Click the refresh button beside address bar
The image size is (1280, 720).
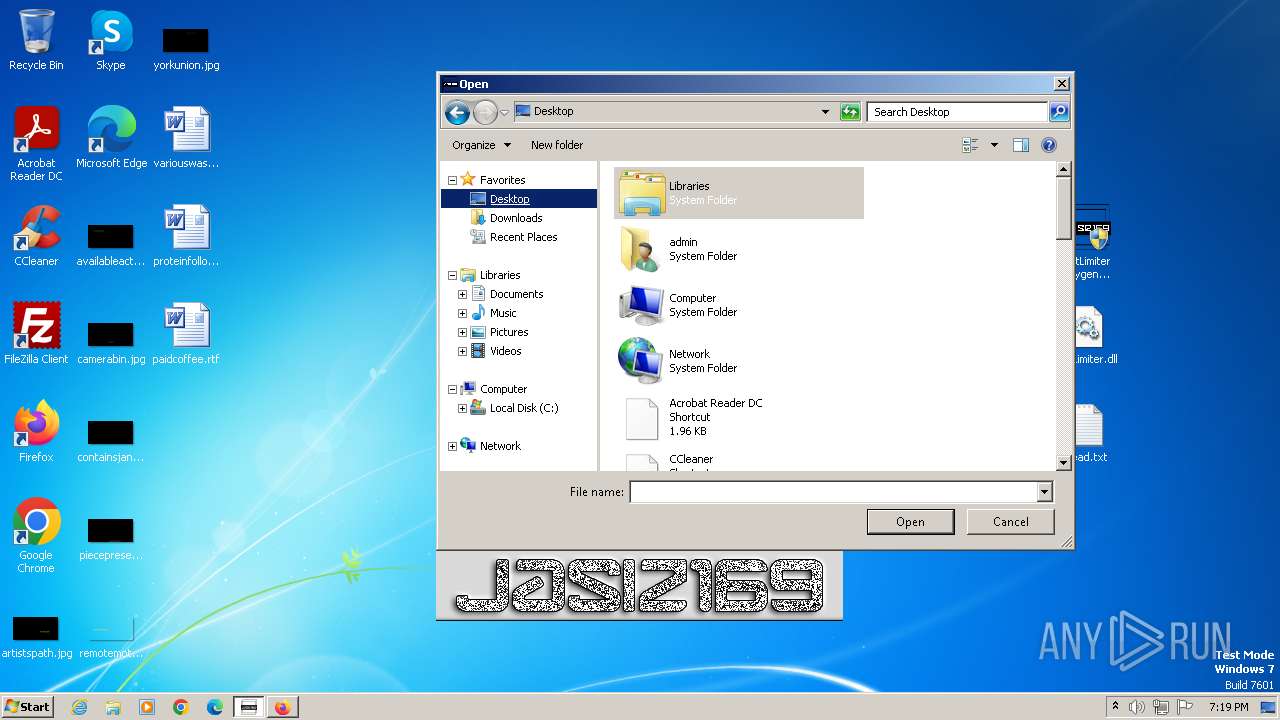(x=850, y=112)
